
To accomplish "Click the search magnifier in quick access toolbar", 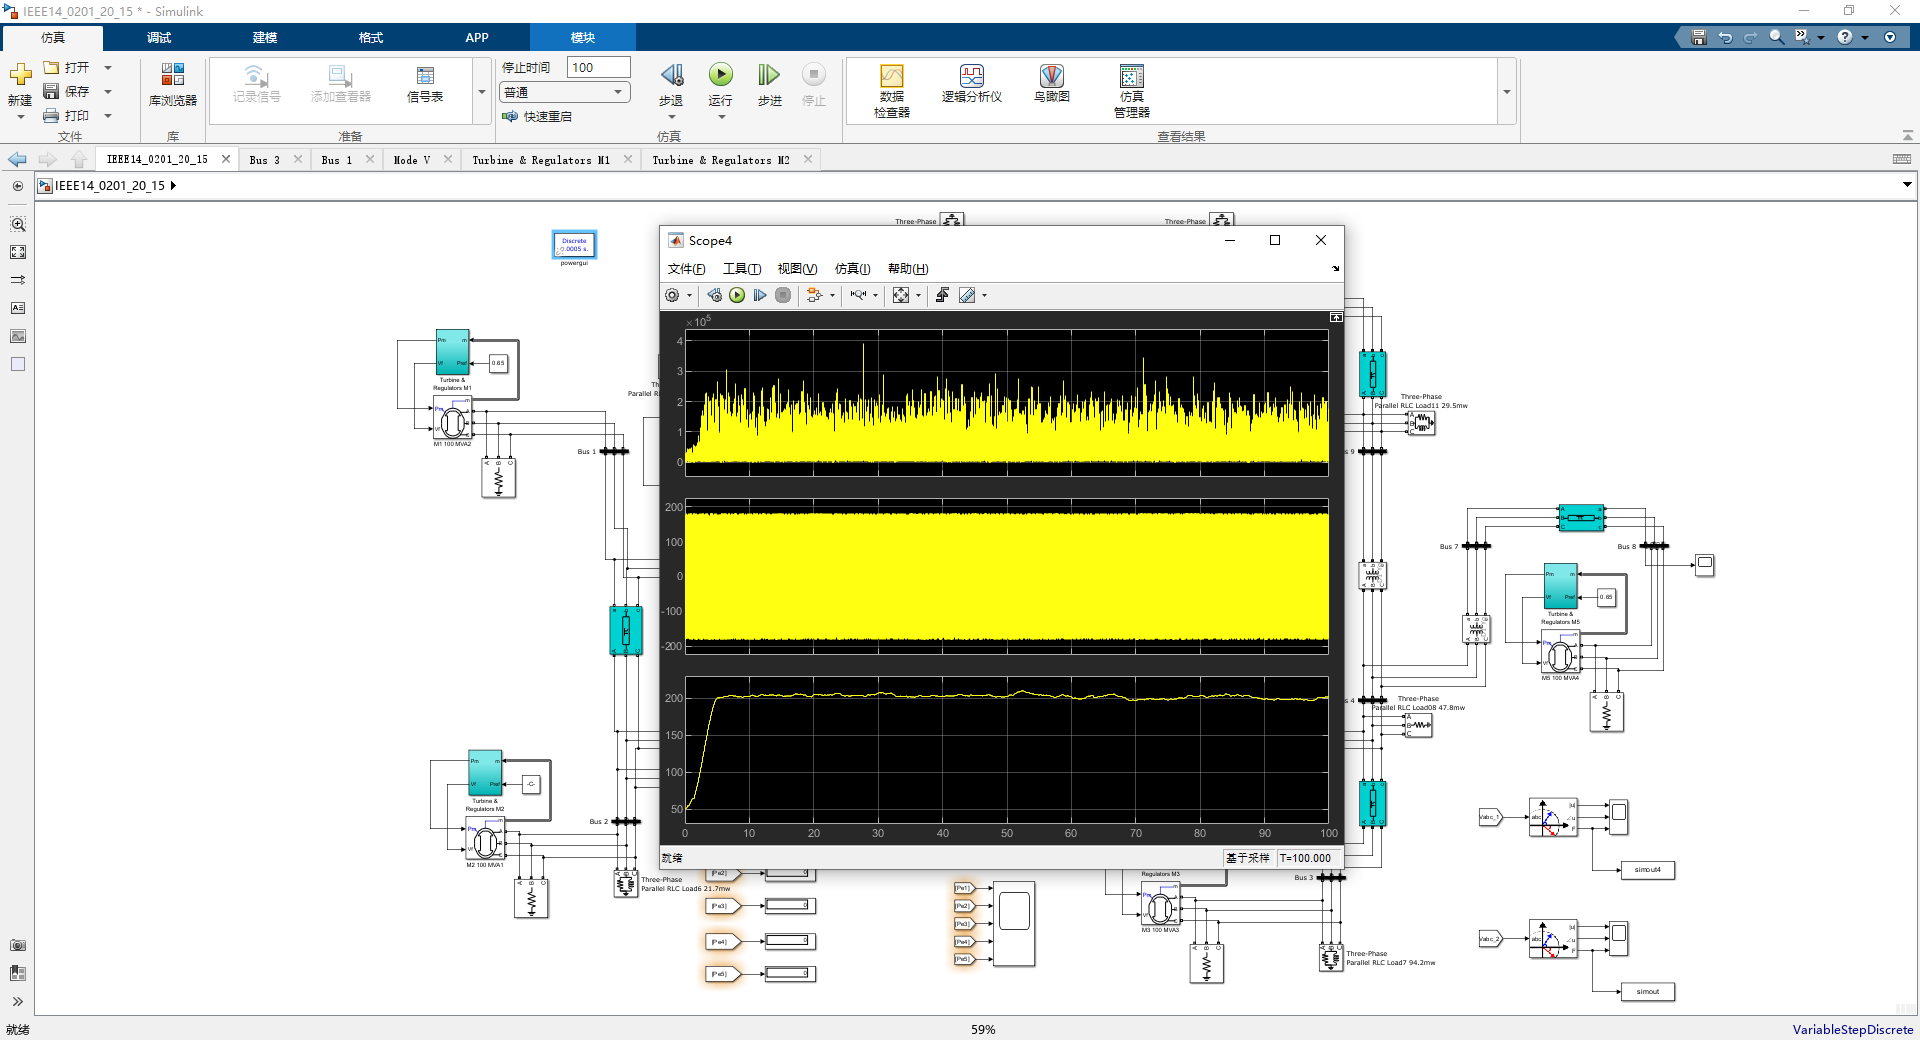I will click(1776, 37).
